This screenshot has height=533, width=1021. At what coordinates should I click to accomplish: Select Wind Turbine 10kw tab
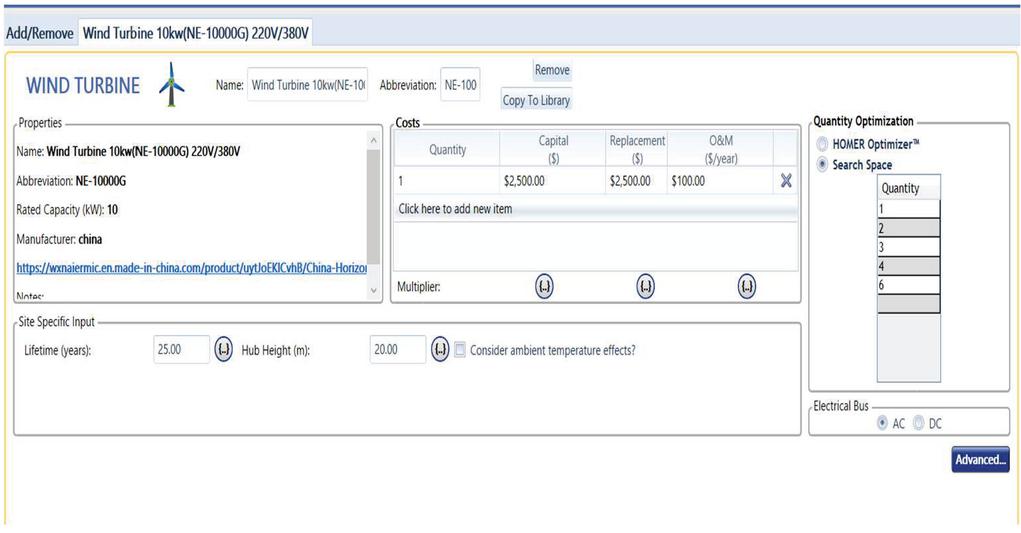point(196,33)
